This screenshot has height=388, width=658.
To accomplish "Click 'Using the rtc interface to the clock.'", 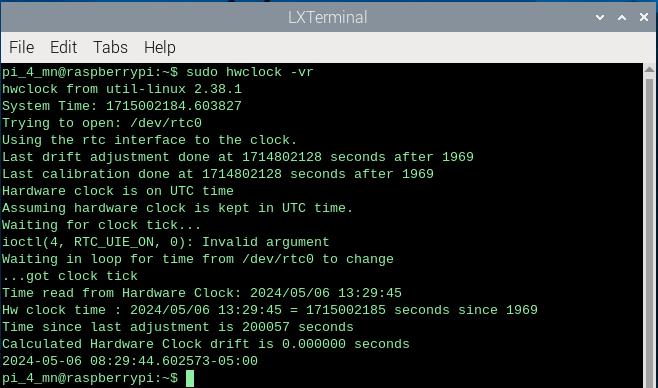I will point(150,140).
